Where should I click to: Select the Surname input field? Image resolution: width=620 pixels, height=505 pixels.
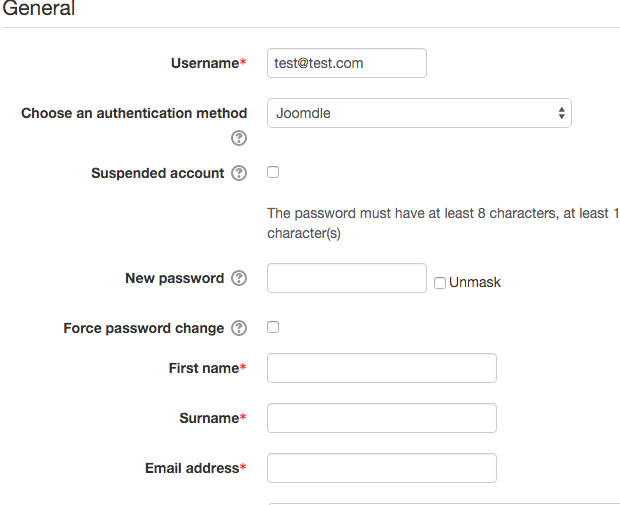[x=382, y=418]
